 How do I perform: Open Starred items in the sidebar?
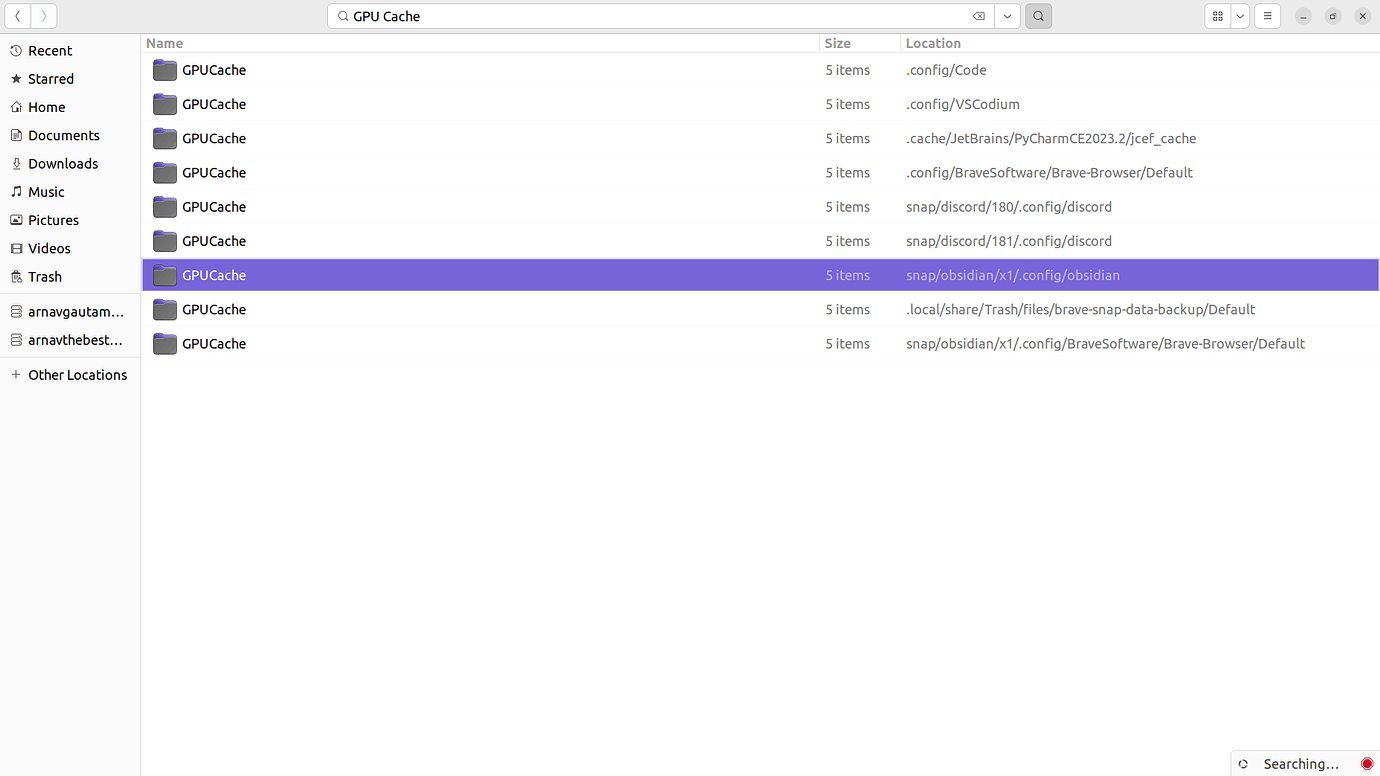tap(50, 78)
